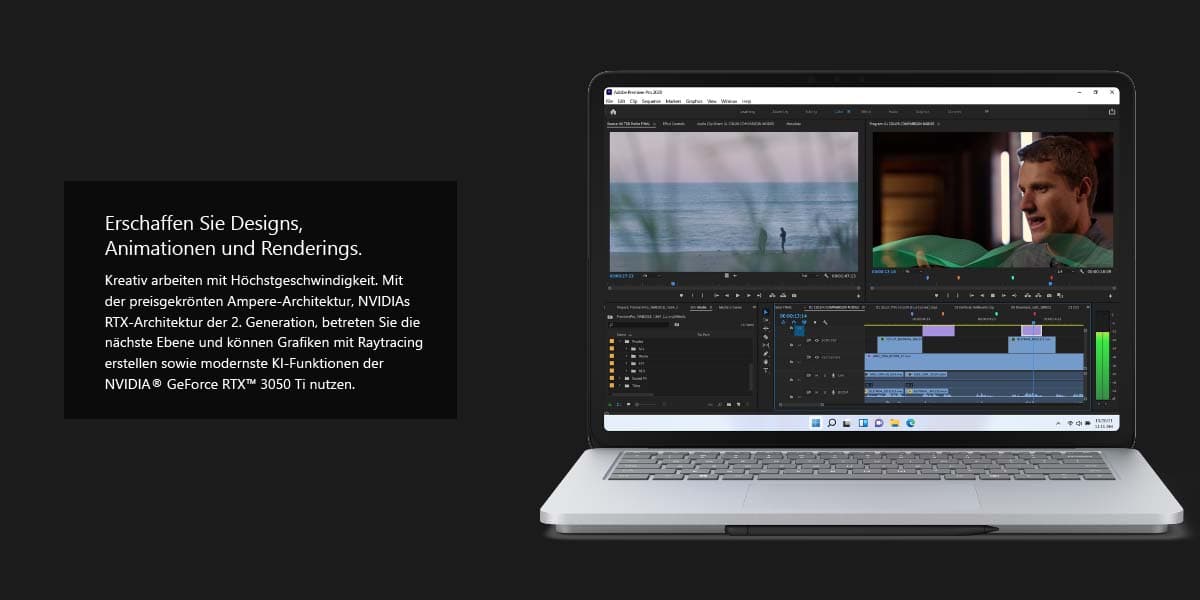
Task: Click the Project panel search field
Action: click(x=638, y=324)
